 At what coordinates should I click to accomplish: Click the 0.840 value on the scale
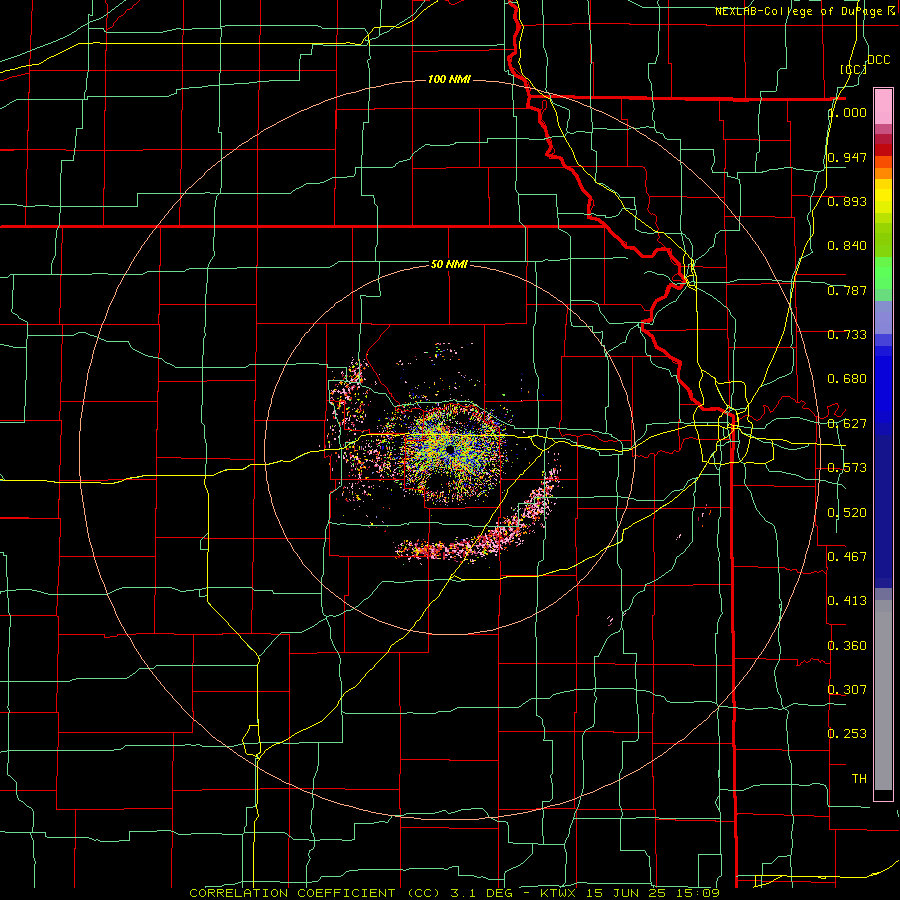(847, 246)
